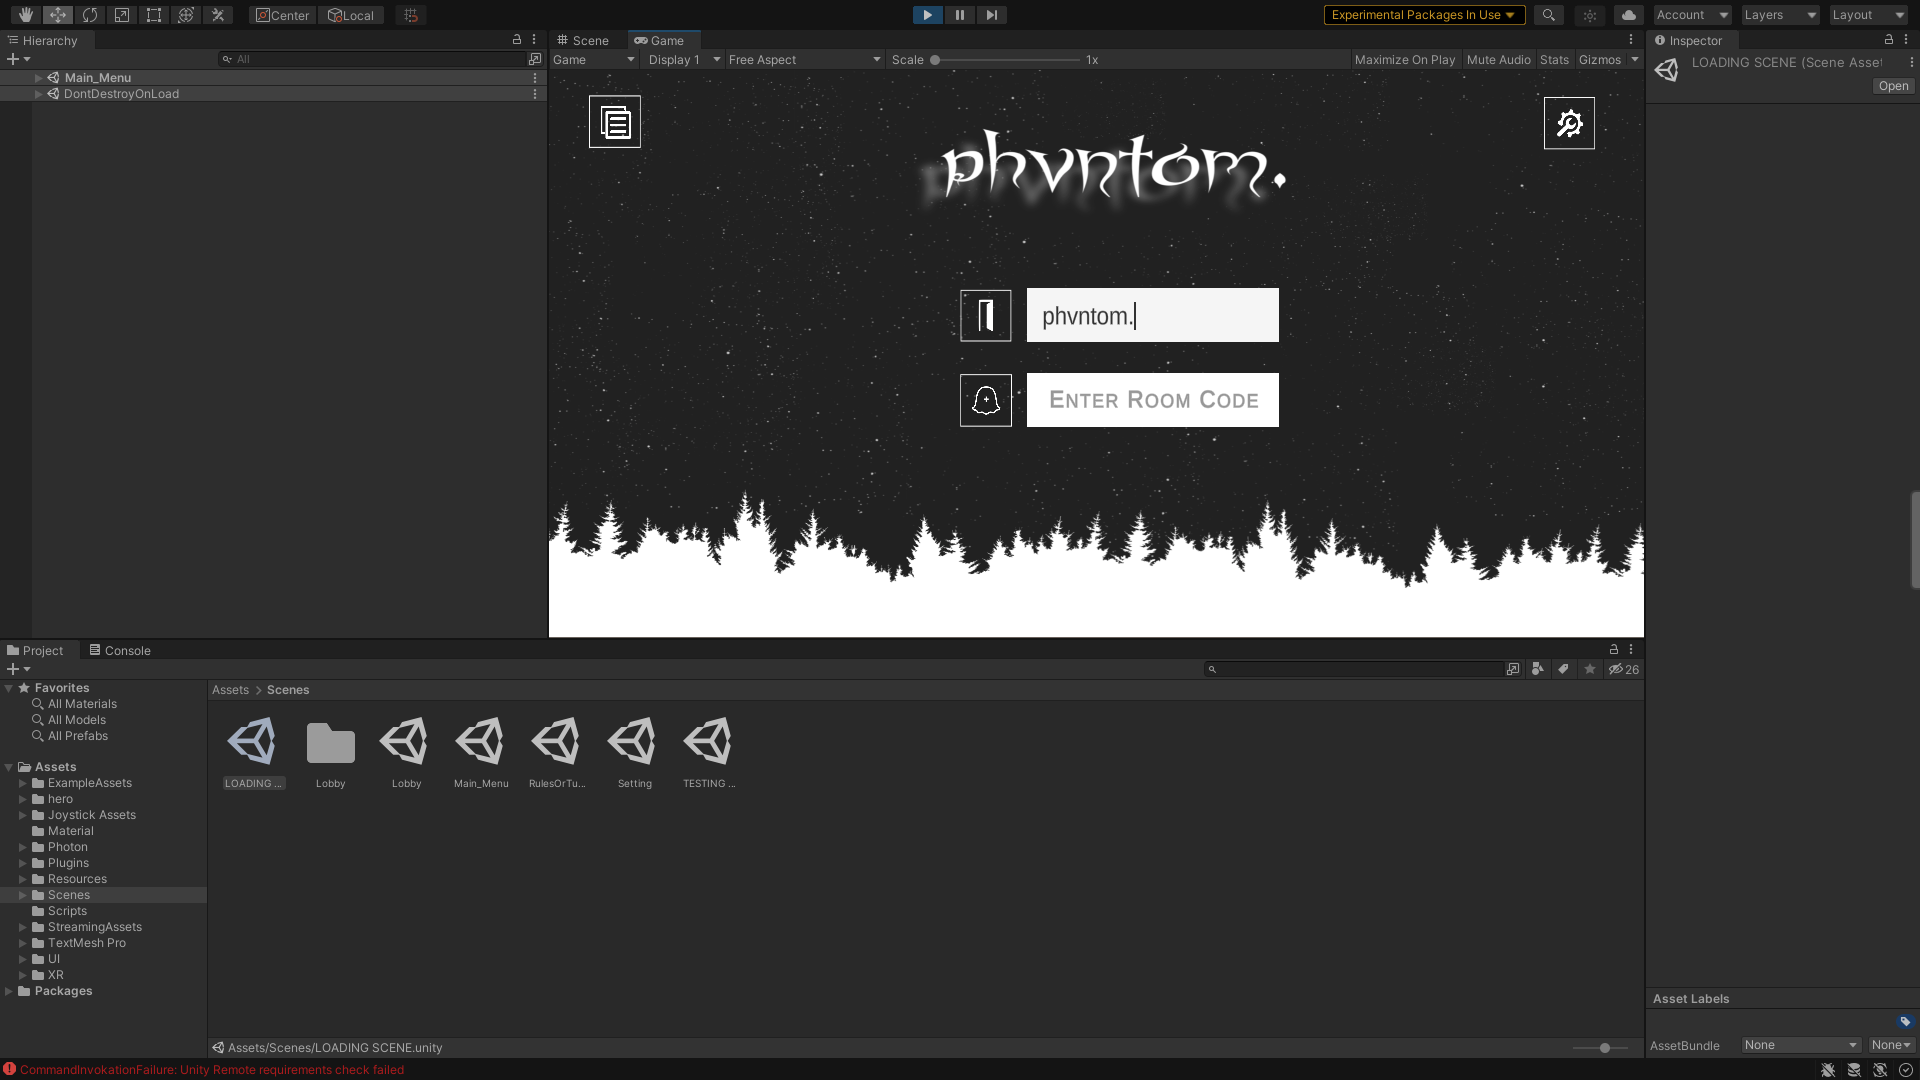Toggle Maximize On Play
Viewport: 1920px width, 1080px height.
1404,60
